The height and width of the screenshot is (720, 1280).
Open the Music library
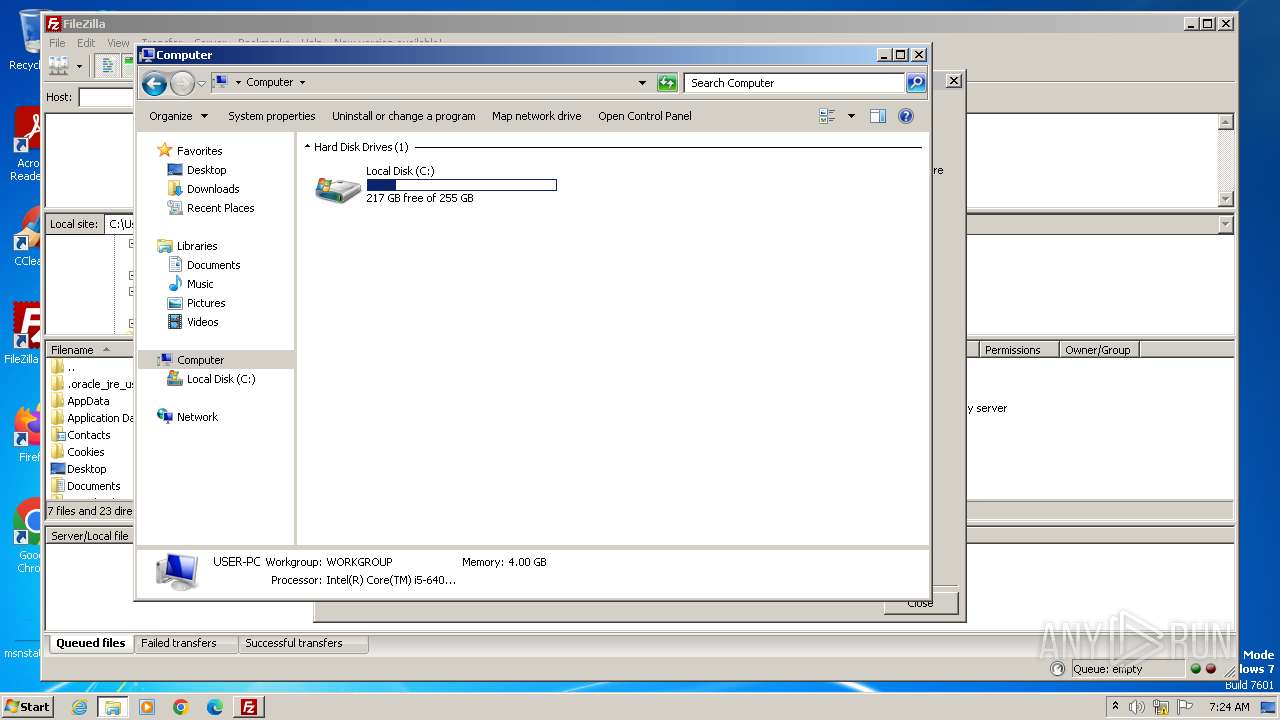200,284
